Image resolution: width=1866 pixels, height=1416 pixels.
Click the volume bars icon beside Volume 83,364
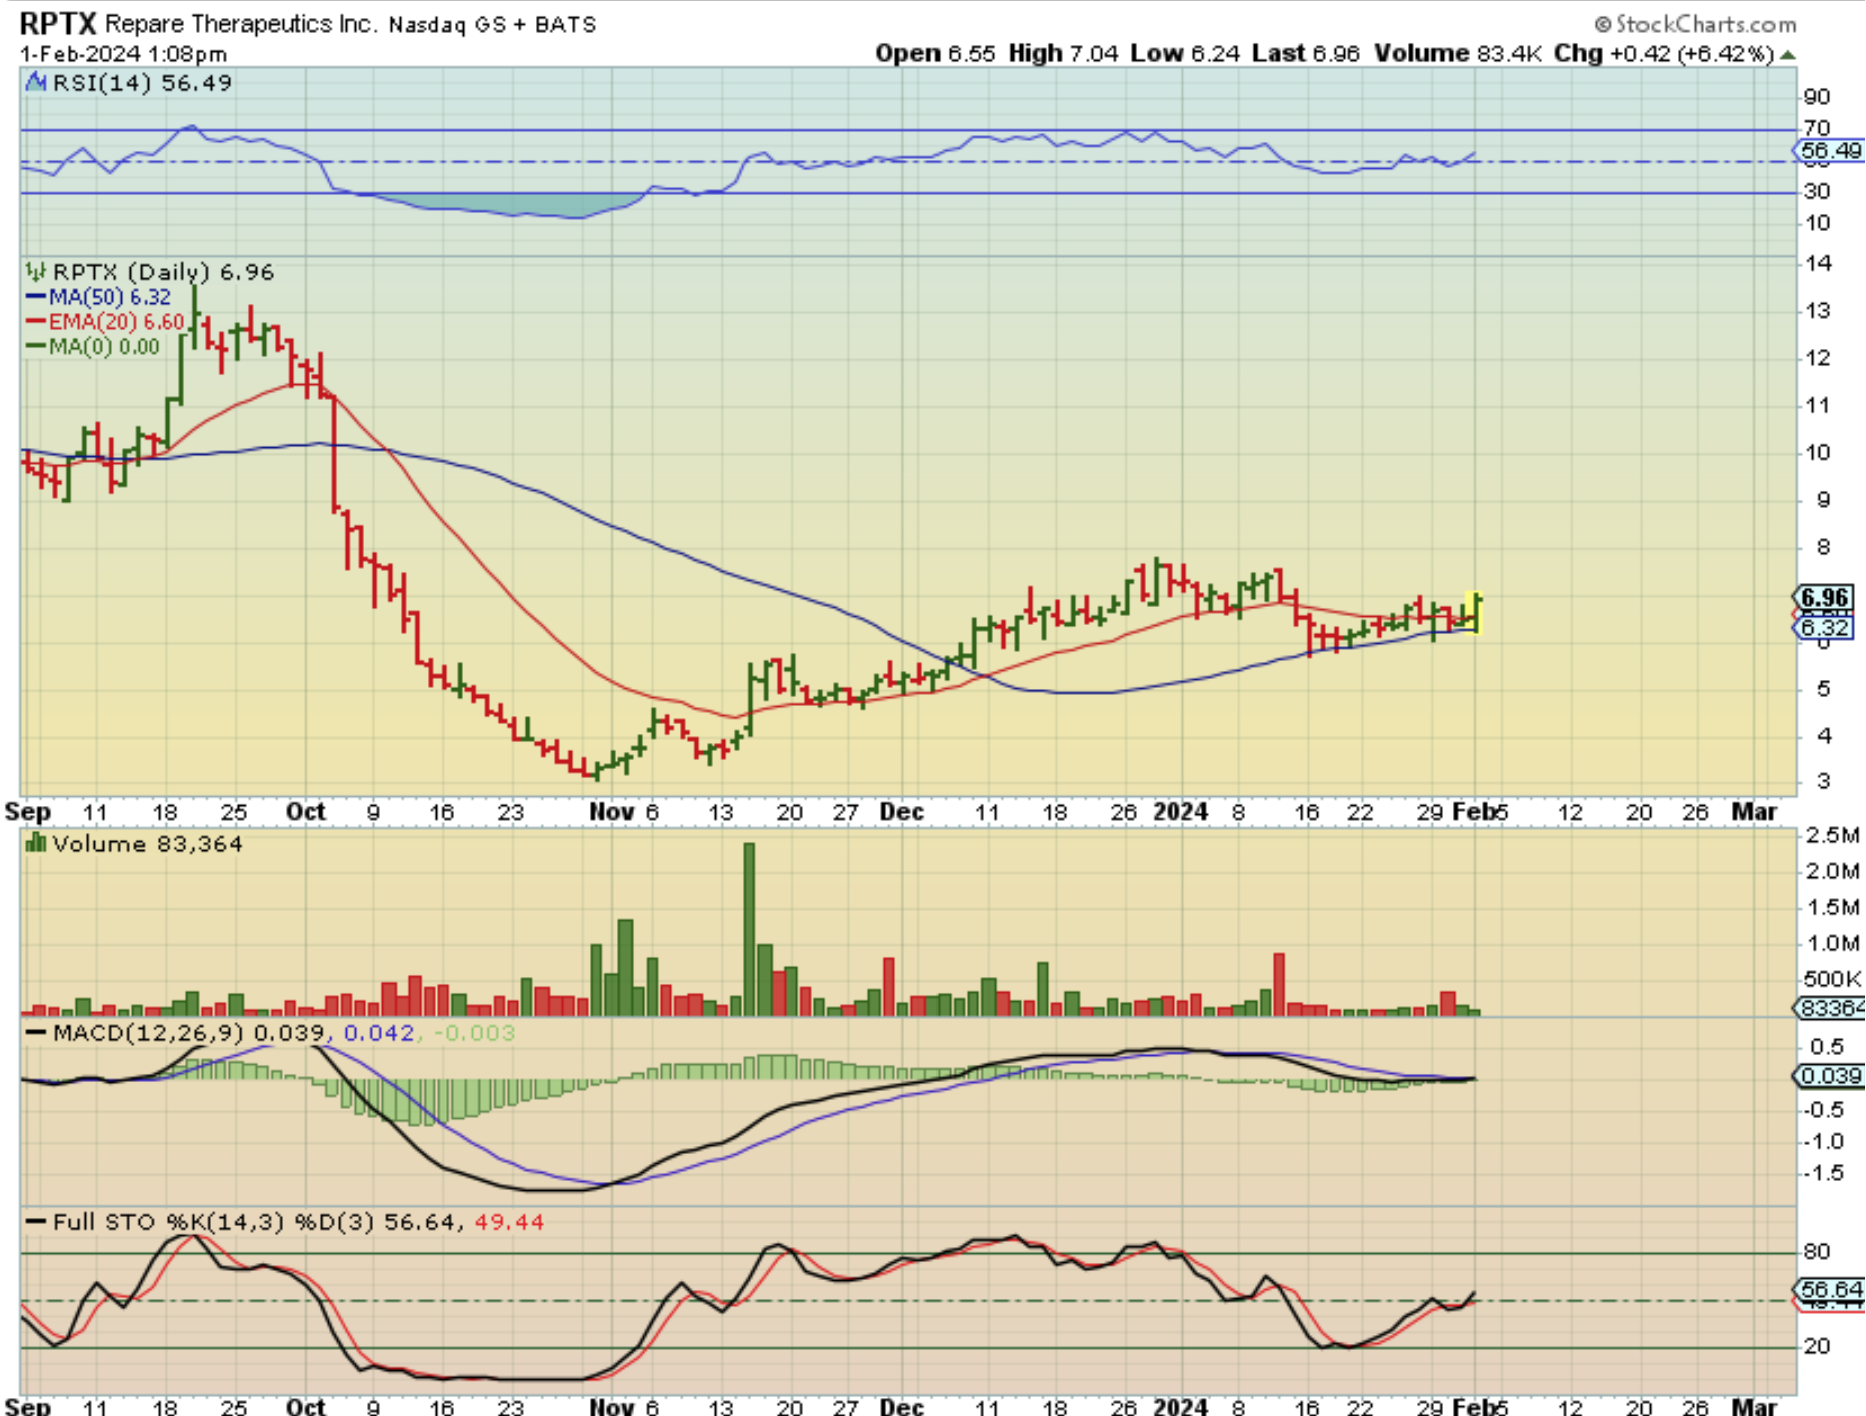click(36, 844)
